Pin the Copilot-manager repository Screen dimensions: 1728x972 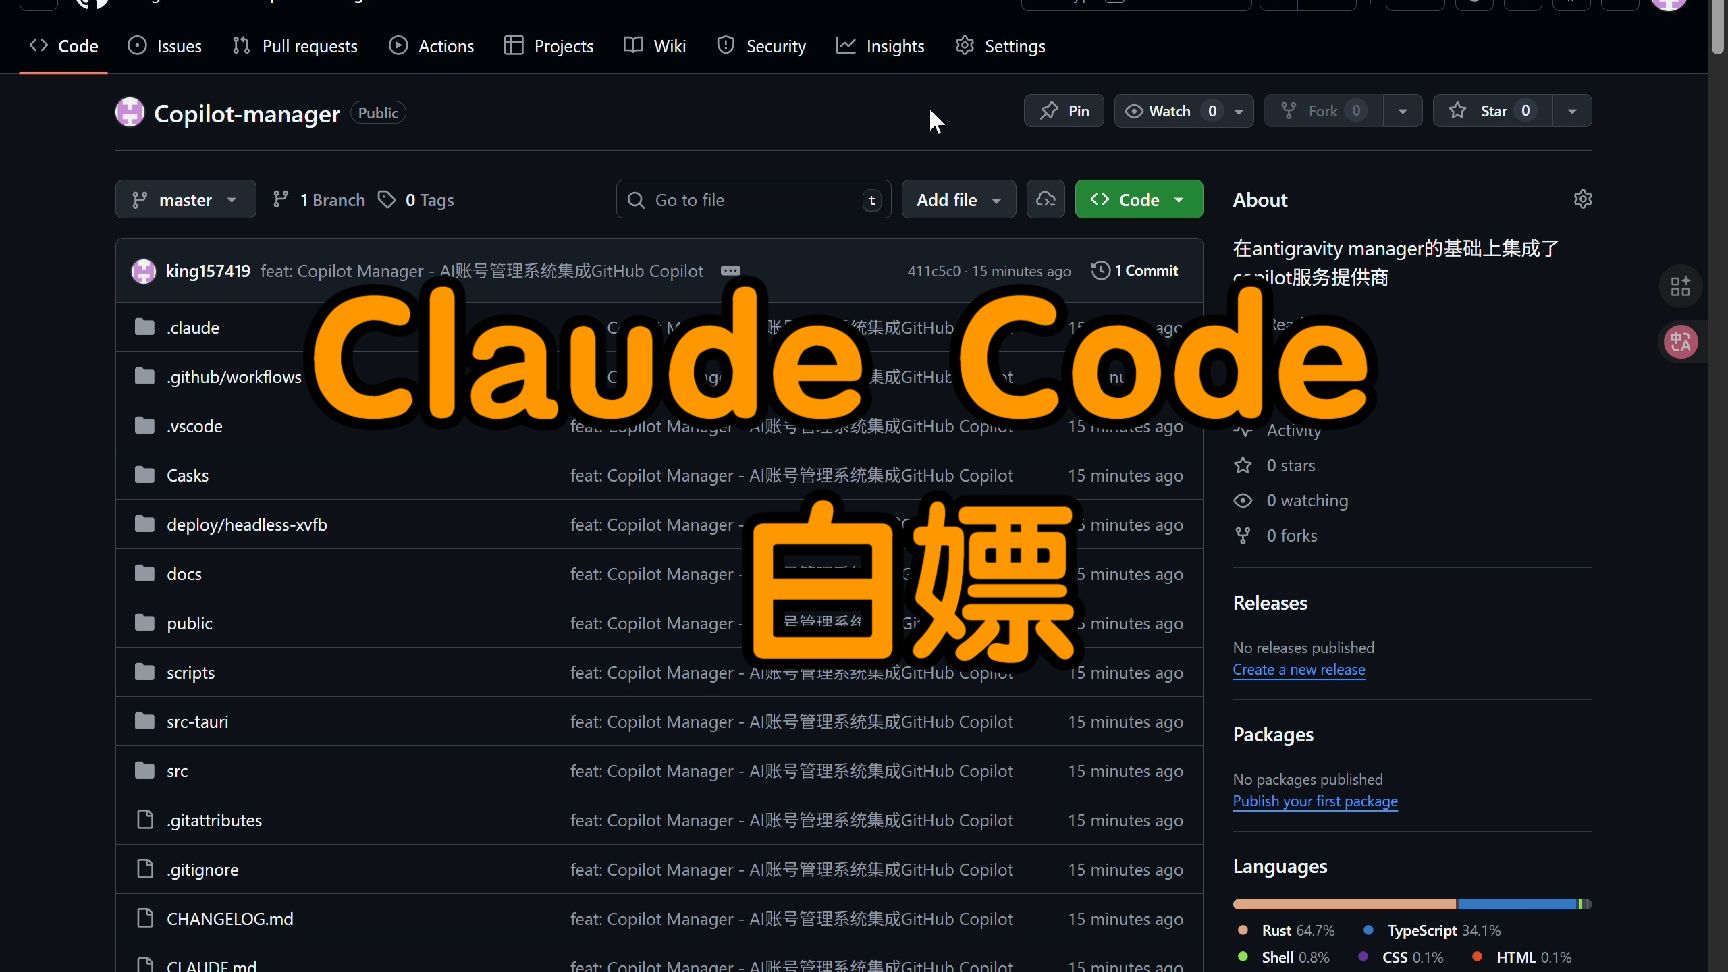pyautogui.click(x=1064, y=111)
